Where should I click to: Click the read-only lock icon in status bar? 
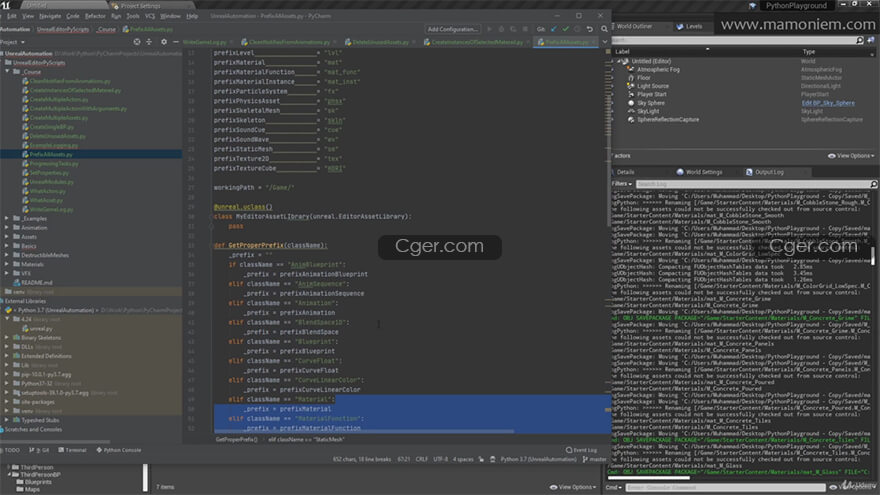(481, 459)
